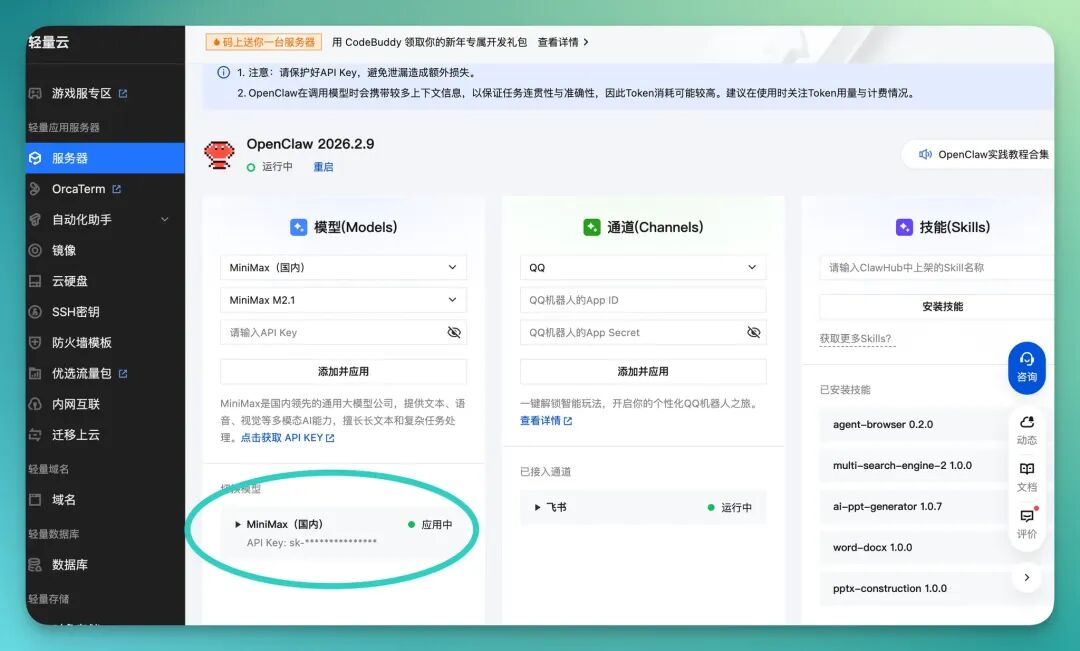This screenshot has width=1080, height=651.
Task: Click the 云硬盘 disk icon
Action: pos(35,281)
